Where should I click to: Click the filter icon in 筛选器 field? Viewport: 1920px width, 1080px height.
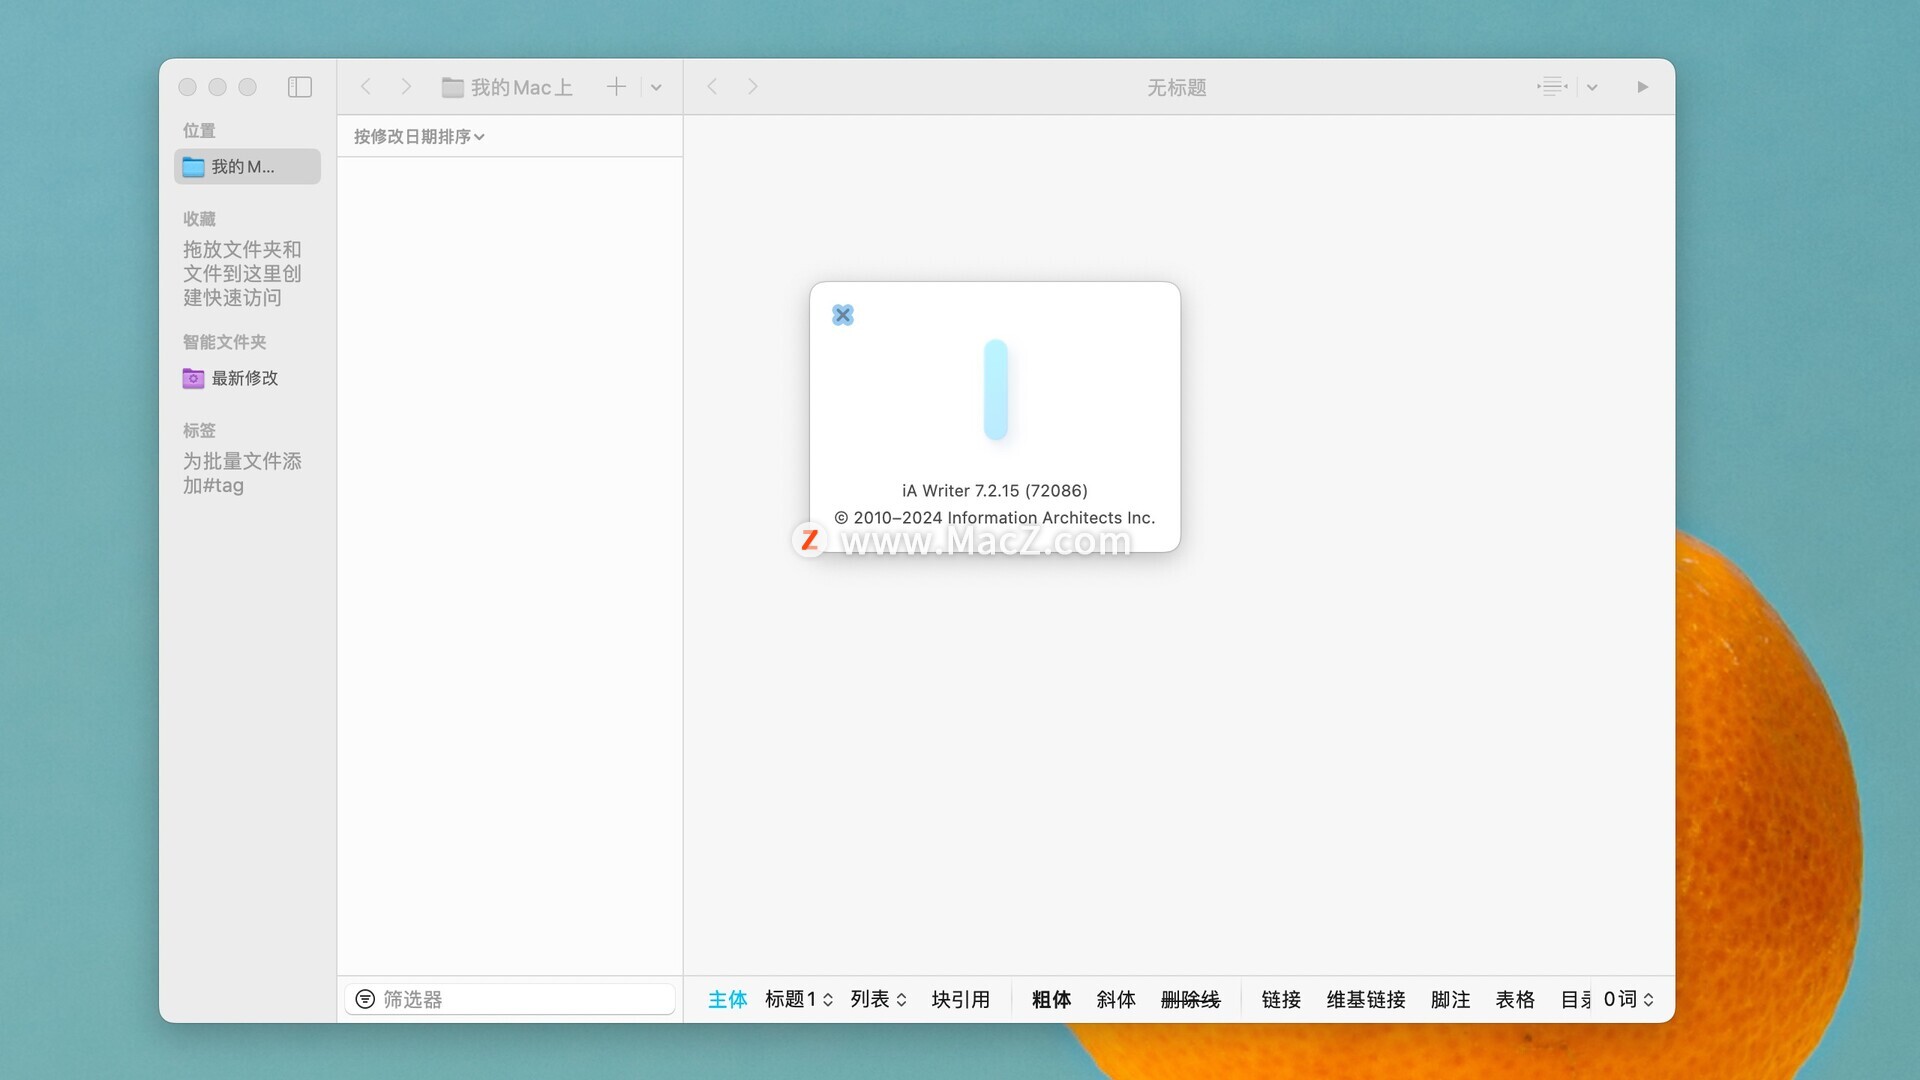[365, 999]
